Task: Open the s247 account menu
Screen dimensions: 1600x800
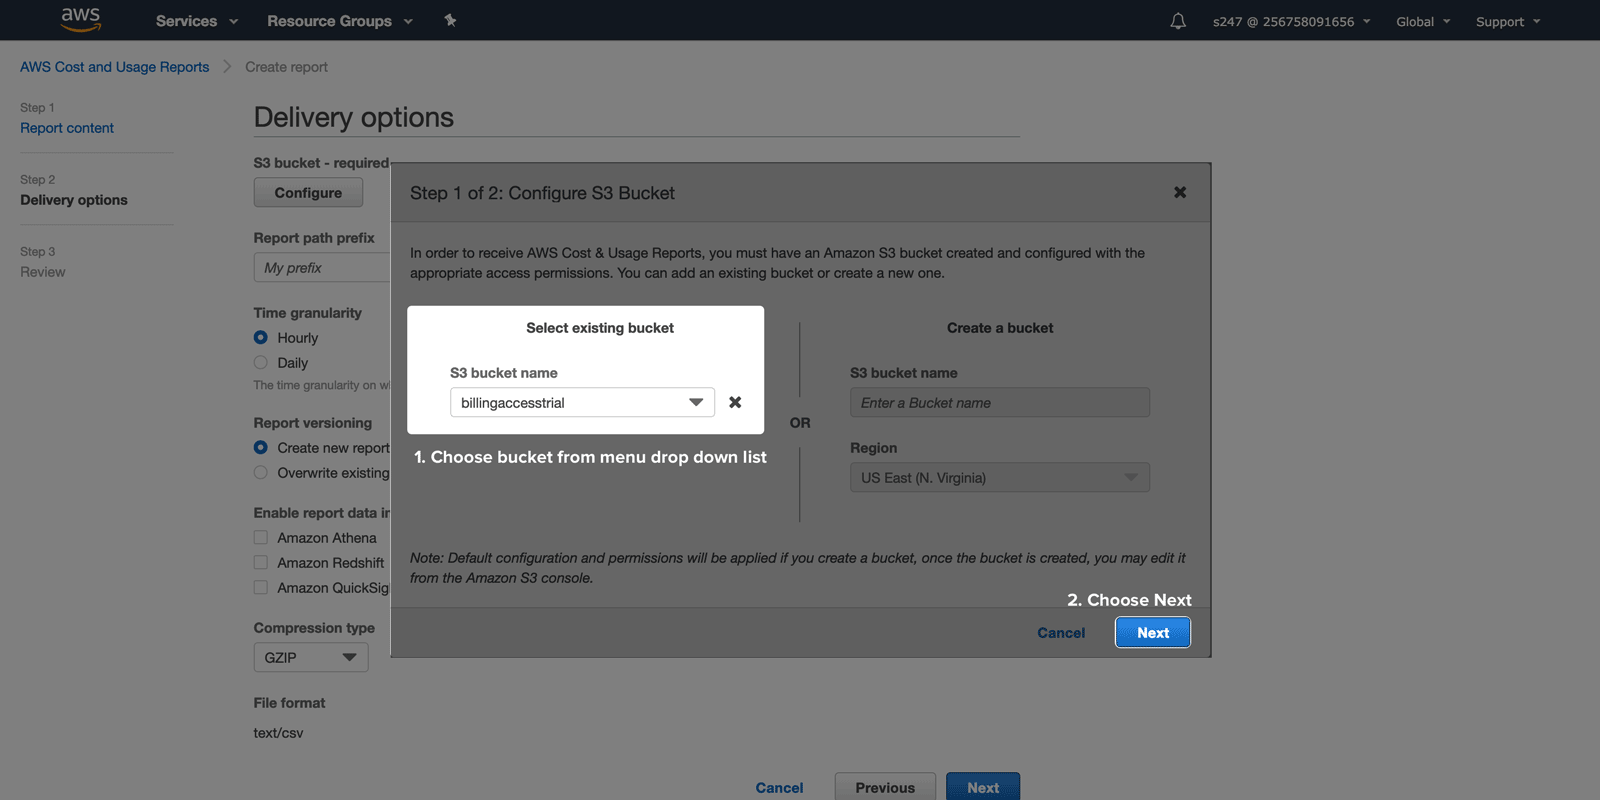Action: [1291, 21]
